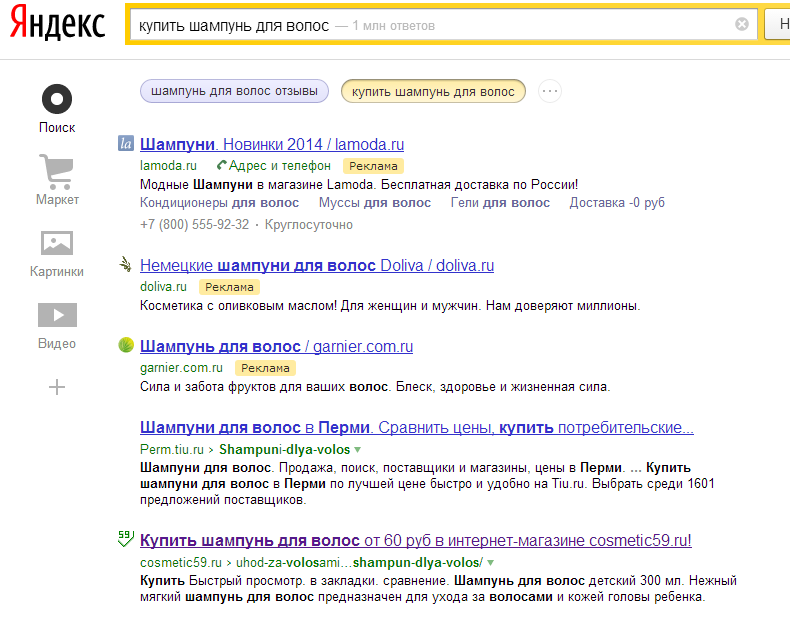Click the cosmetic59 favicon
Image resolution: width=790 pixels, height=619 pixels.
point(125,538)
